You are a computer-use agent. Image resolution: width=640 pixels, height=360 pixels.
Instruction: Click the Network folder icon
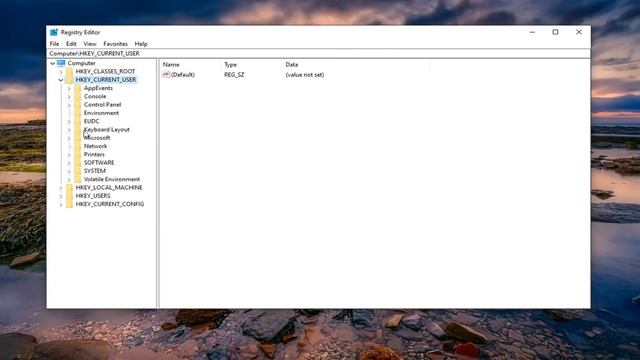[78, 146]
